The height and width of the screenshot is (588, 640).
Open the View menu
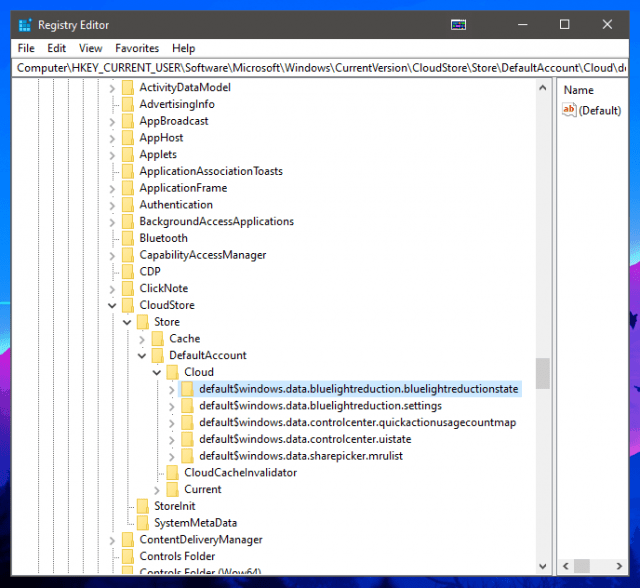pos(91,48)
